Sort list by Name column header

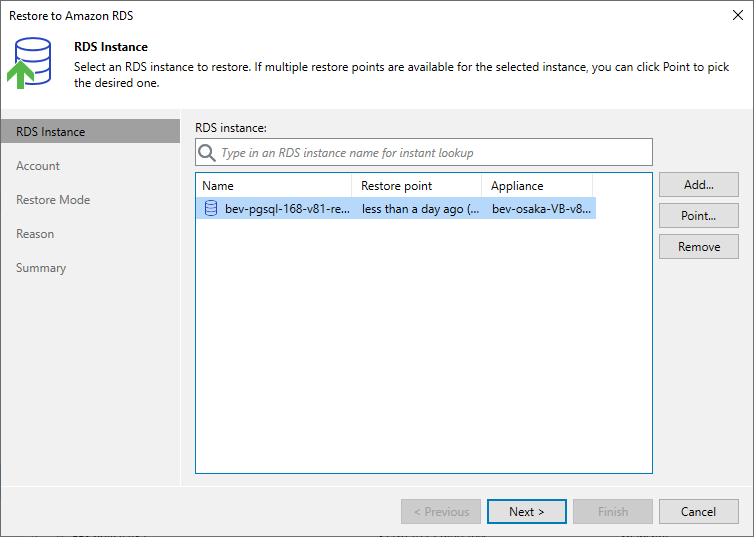[x=274, y=186]
